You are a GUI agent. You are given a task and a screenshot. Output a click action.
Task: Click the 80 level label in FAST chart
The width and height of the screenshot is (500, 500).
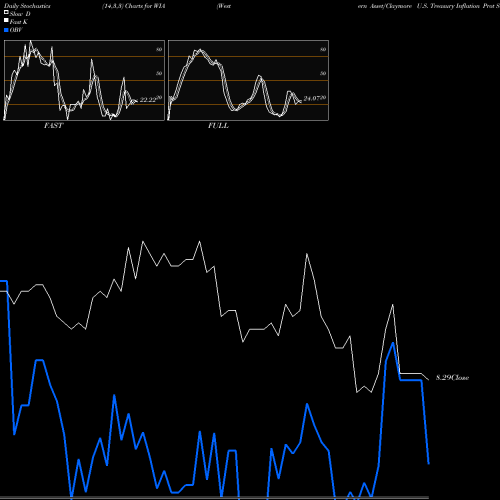[159, 49]
